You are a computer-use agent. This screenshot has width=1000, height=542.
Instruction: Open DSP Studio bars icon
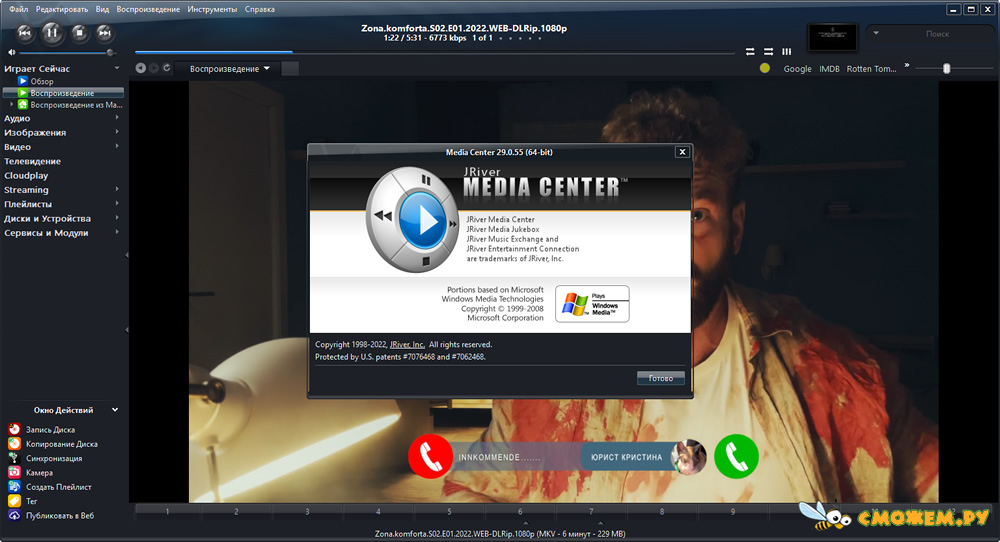pos(787,52)
